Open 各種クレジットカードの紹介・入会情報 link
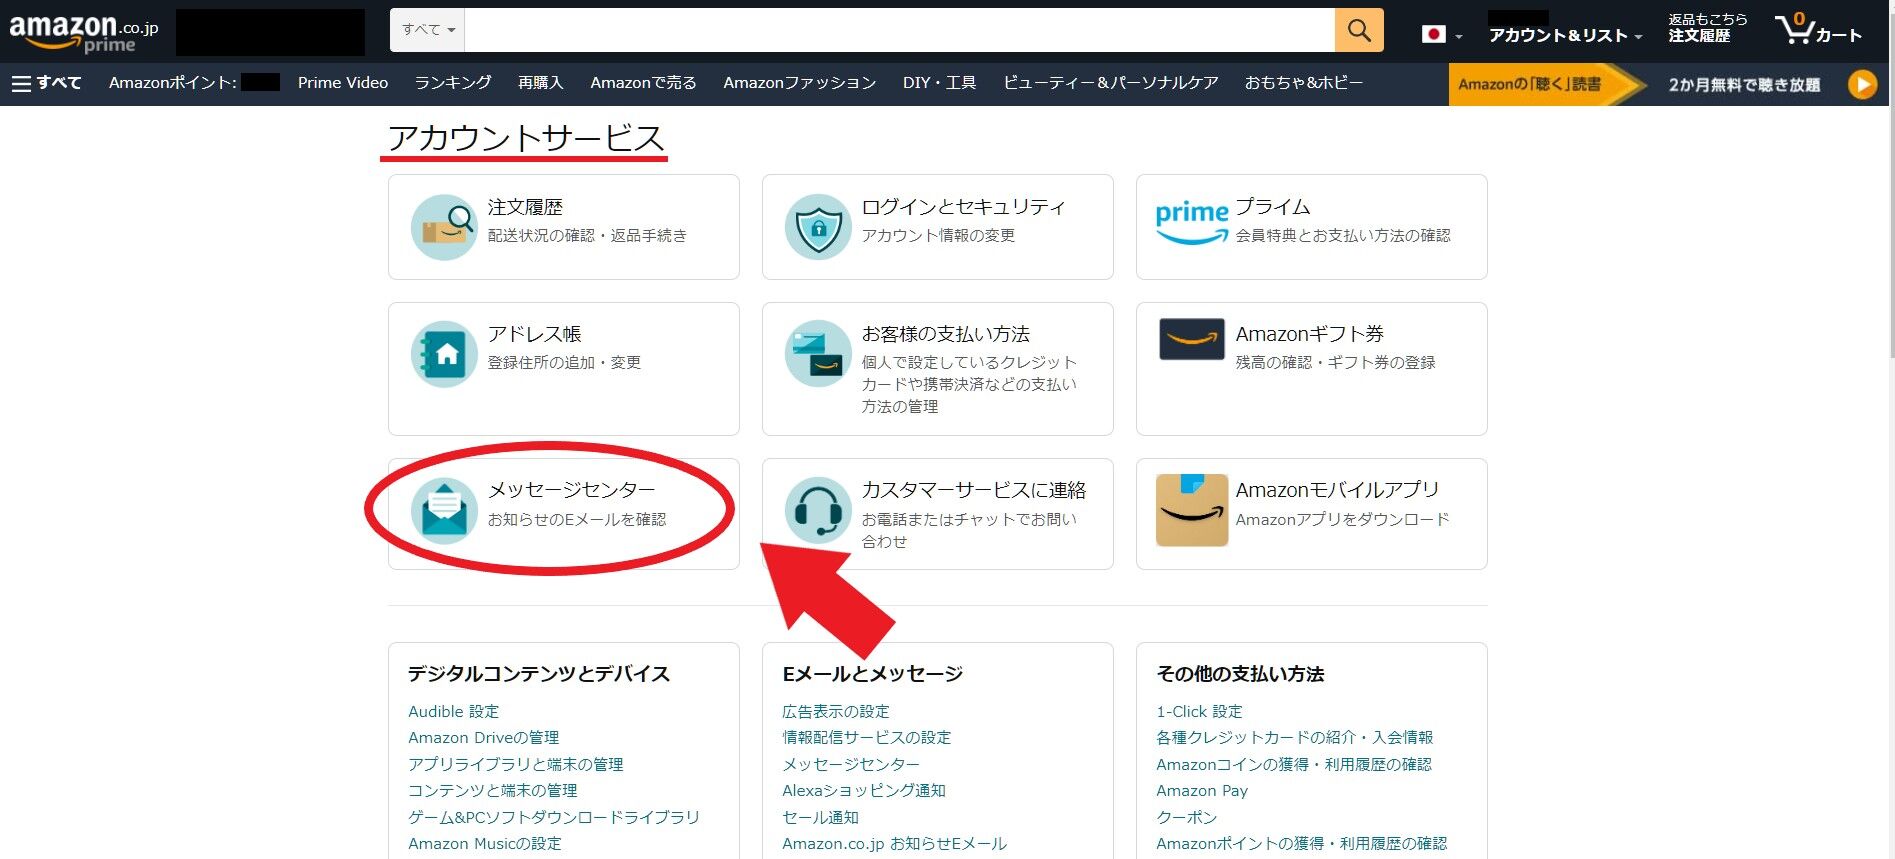 (1294, 738)
